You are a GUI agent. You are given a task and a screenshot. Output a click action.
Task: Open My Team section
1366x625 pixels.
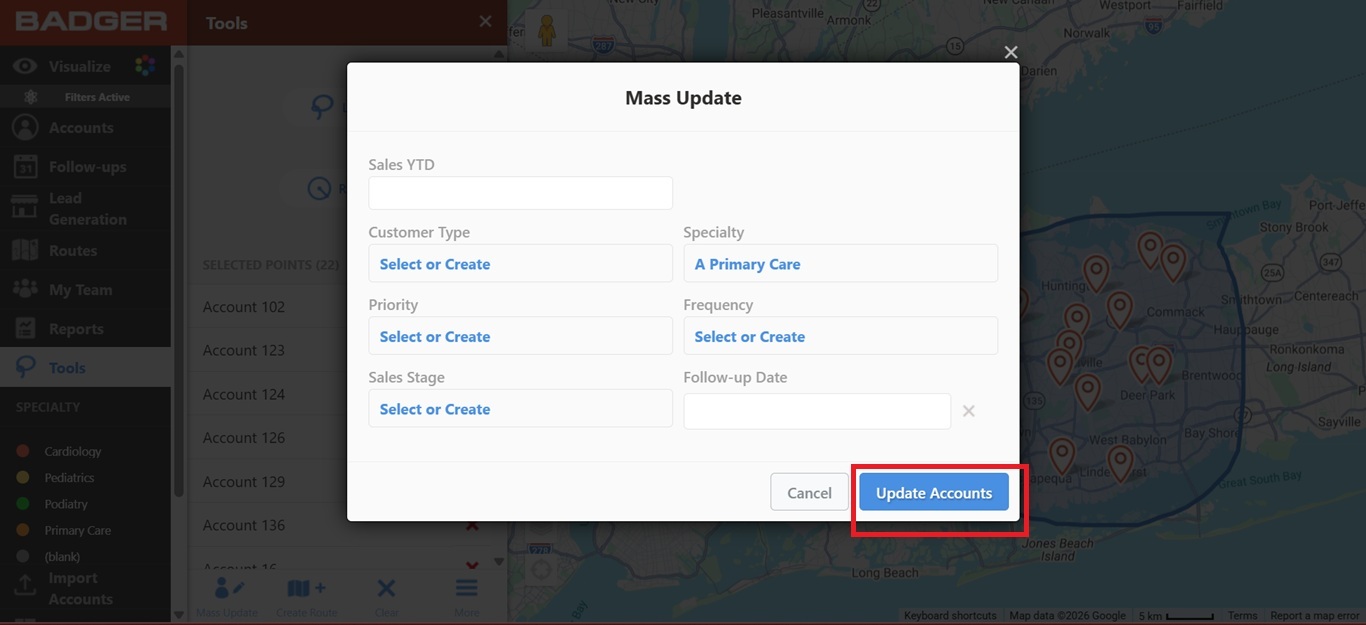click(85, 290)
